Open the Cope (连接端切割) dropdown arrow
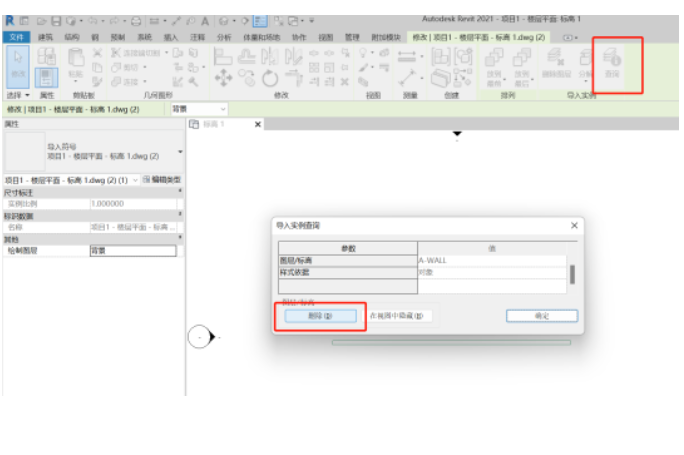The image size is (684, 455). coord(166,53)
